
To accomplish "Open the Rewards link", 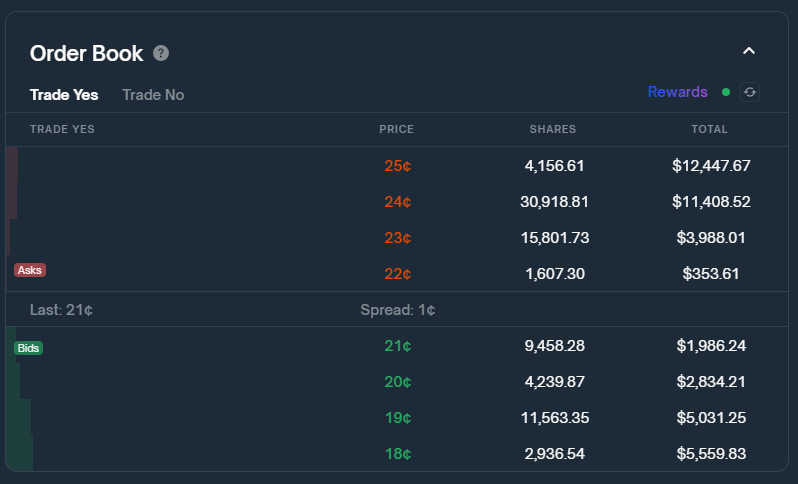I will click(677, 92).
